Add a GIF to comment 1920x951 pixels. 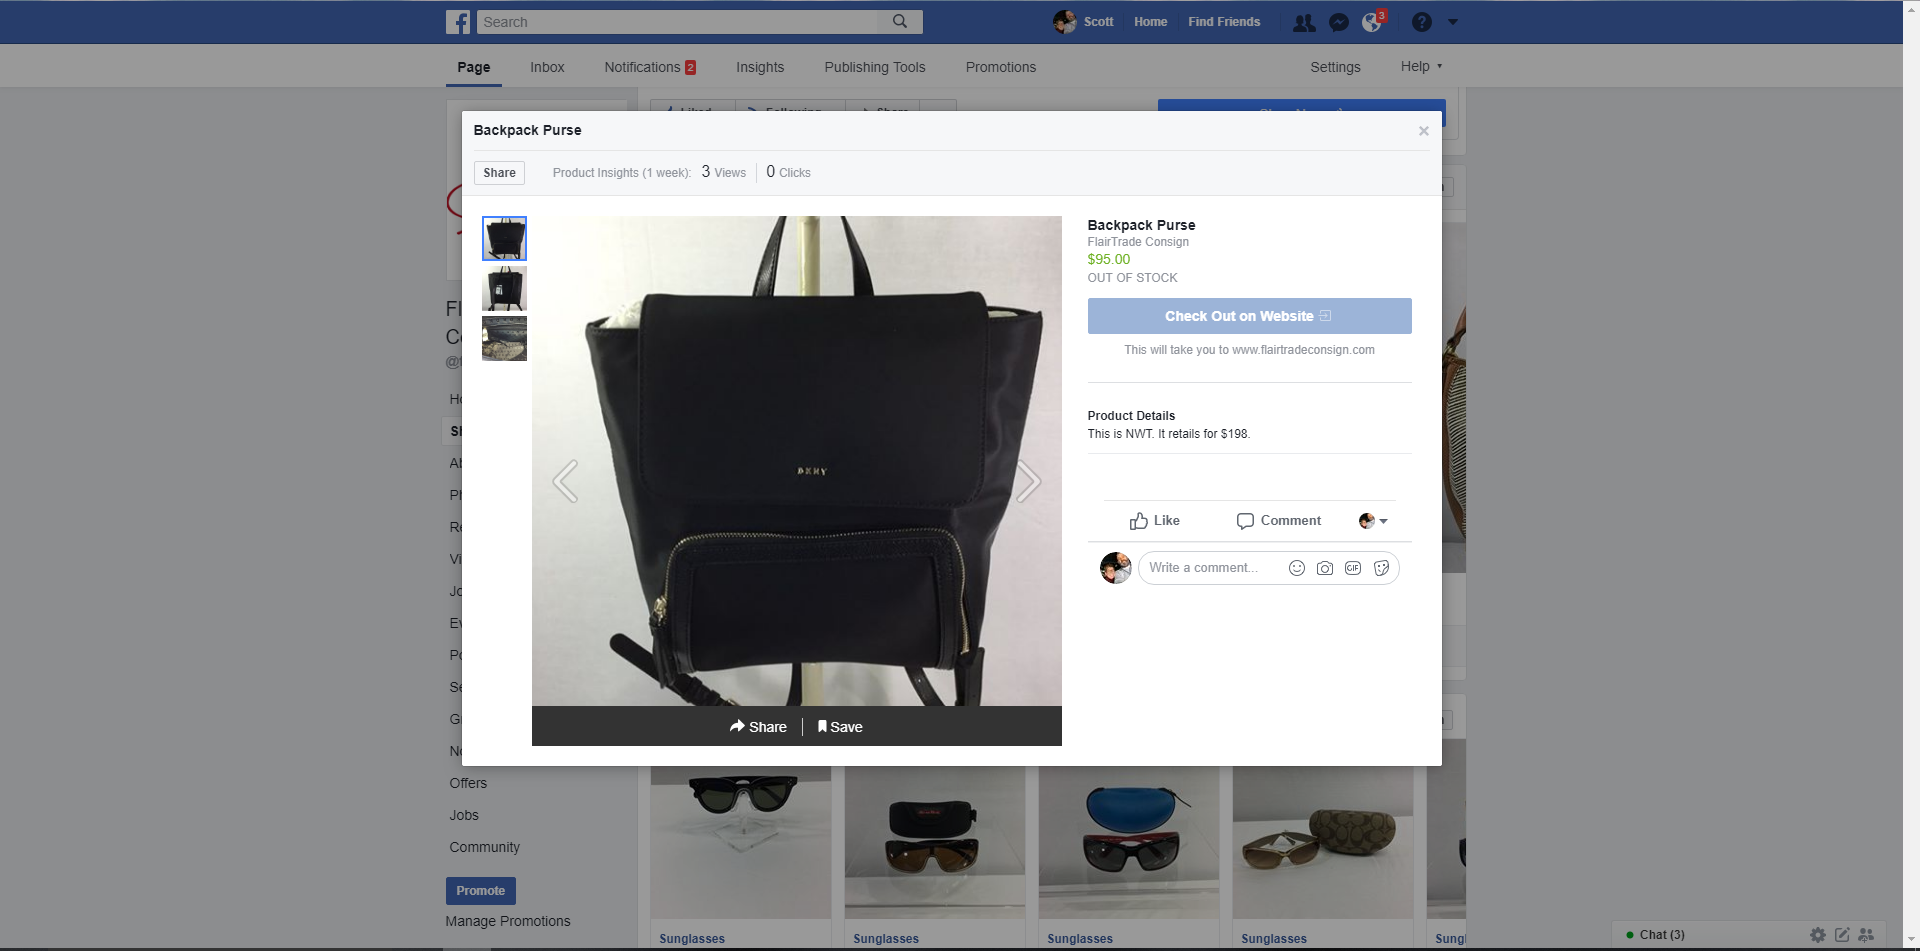[1353, 568]
